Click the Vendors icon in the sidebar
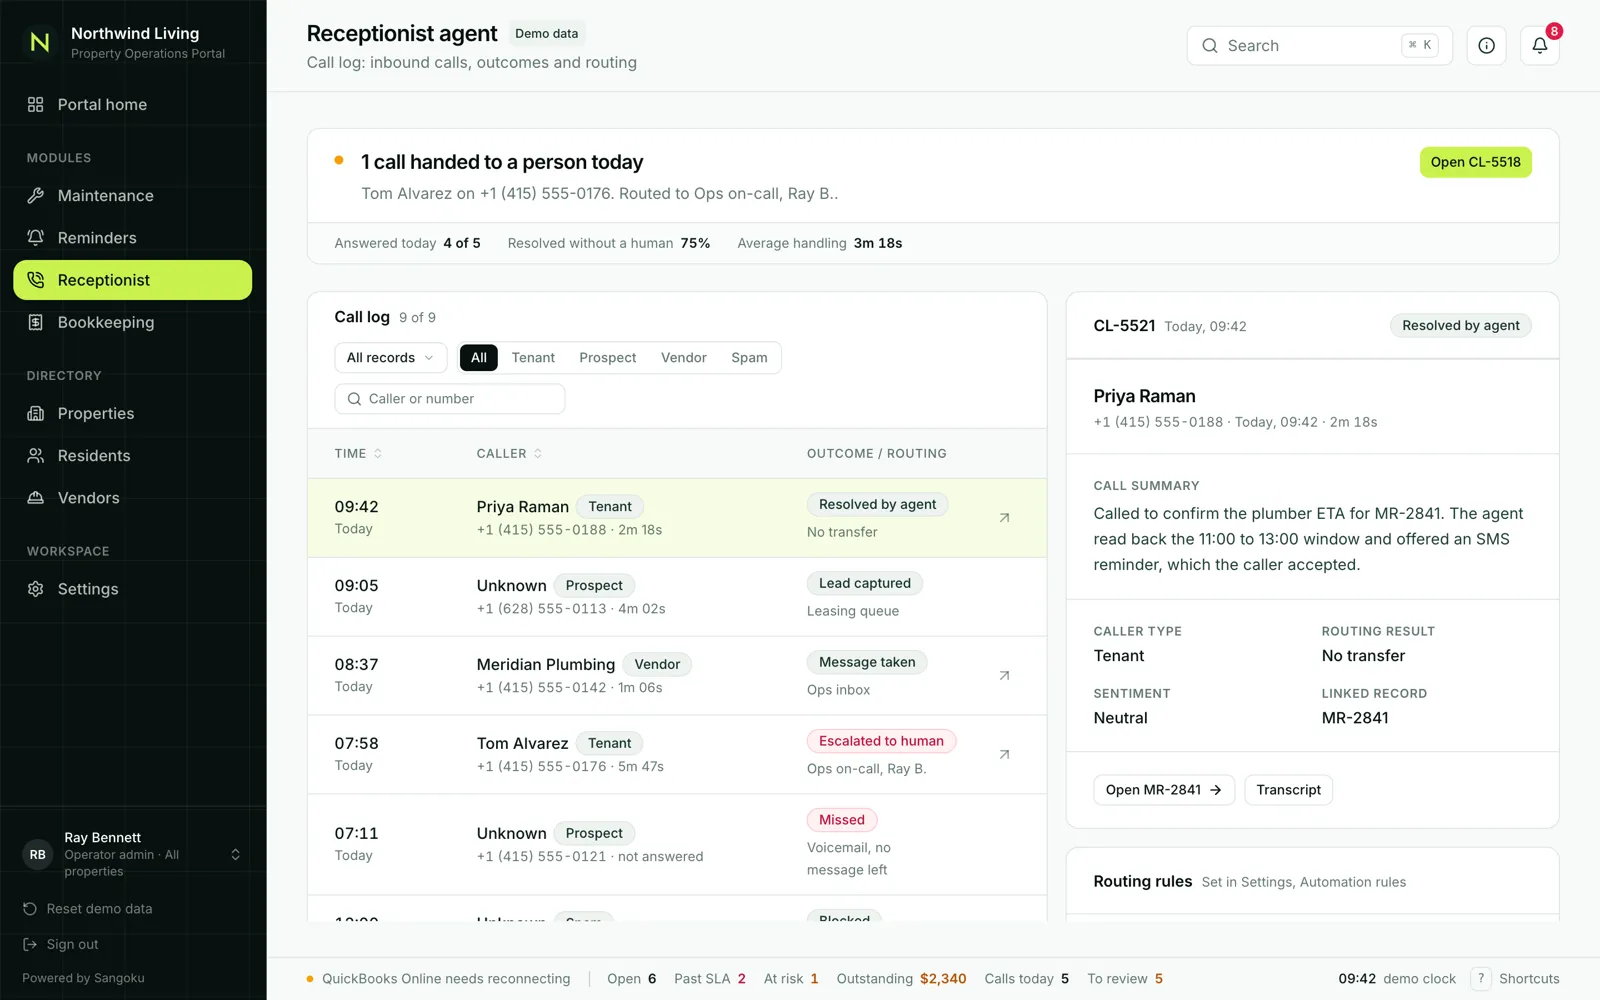The width and height of the screenshot is (1600, 1000). [x=36, y=497]
